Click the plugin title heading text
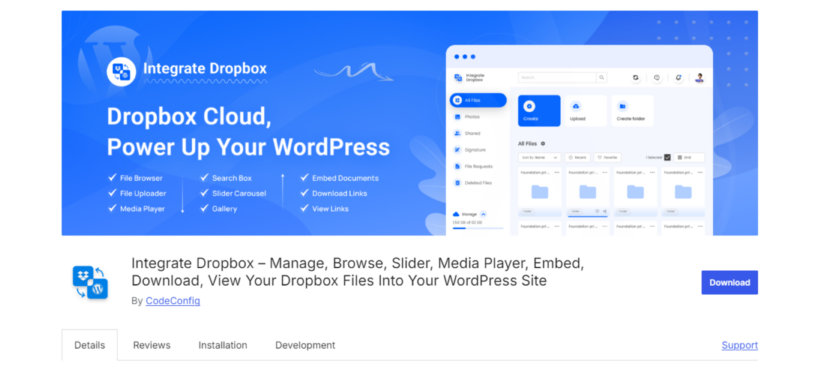Viewport: 820px width, 378px height. pos(358,272)
